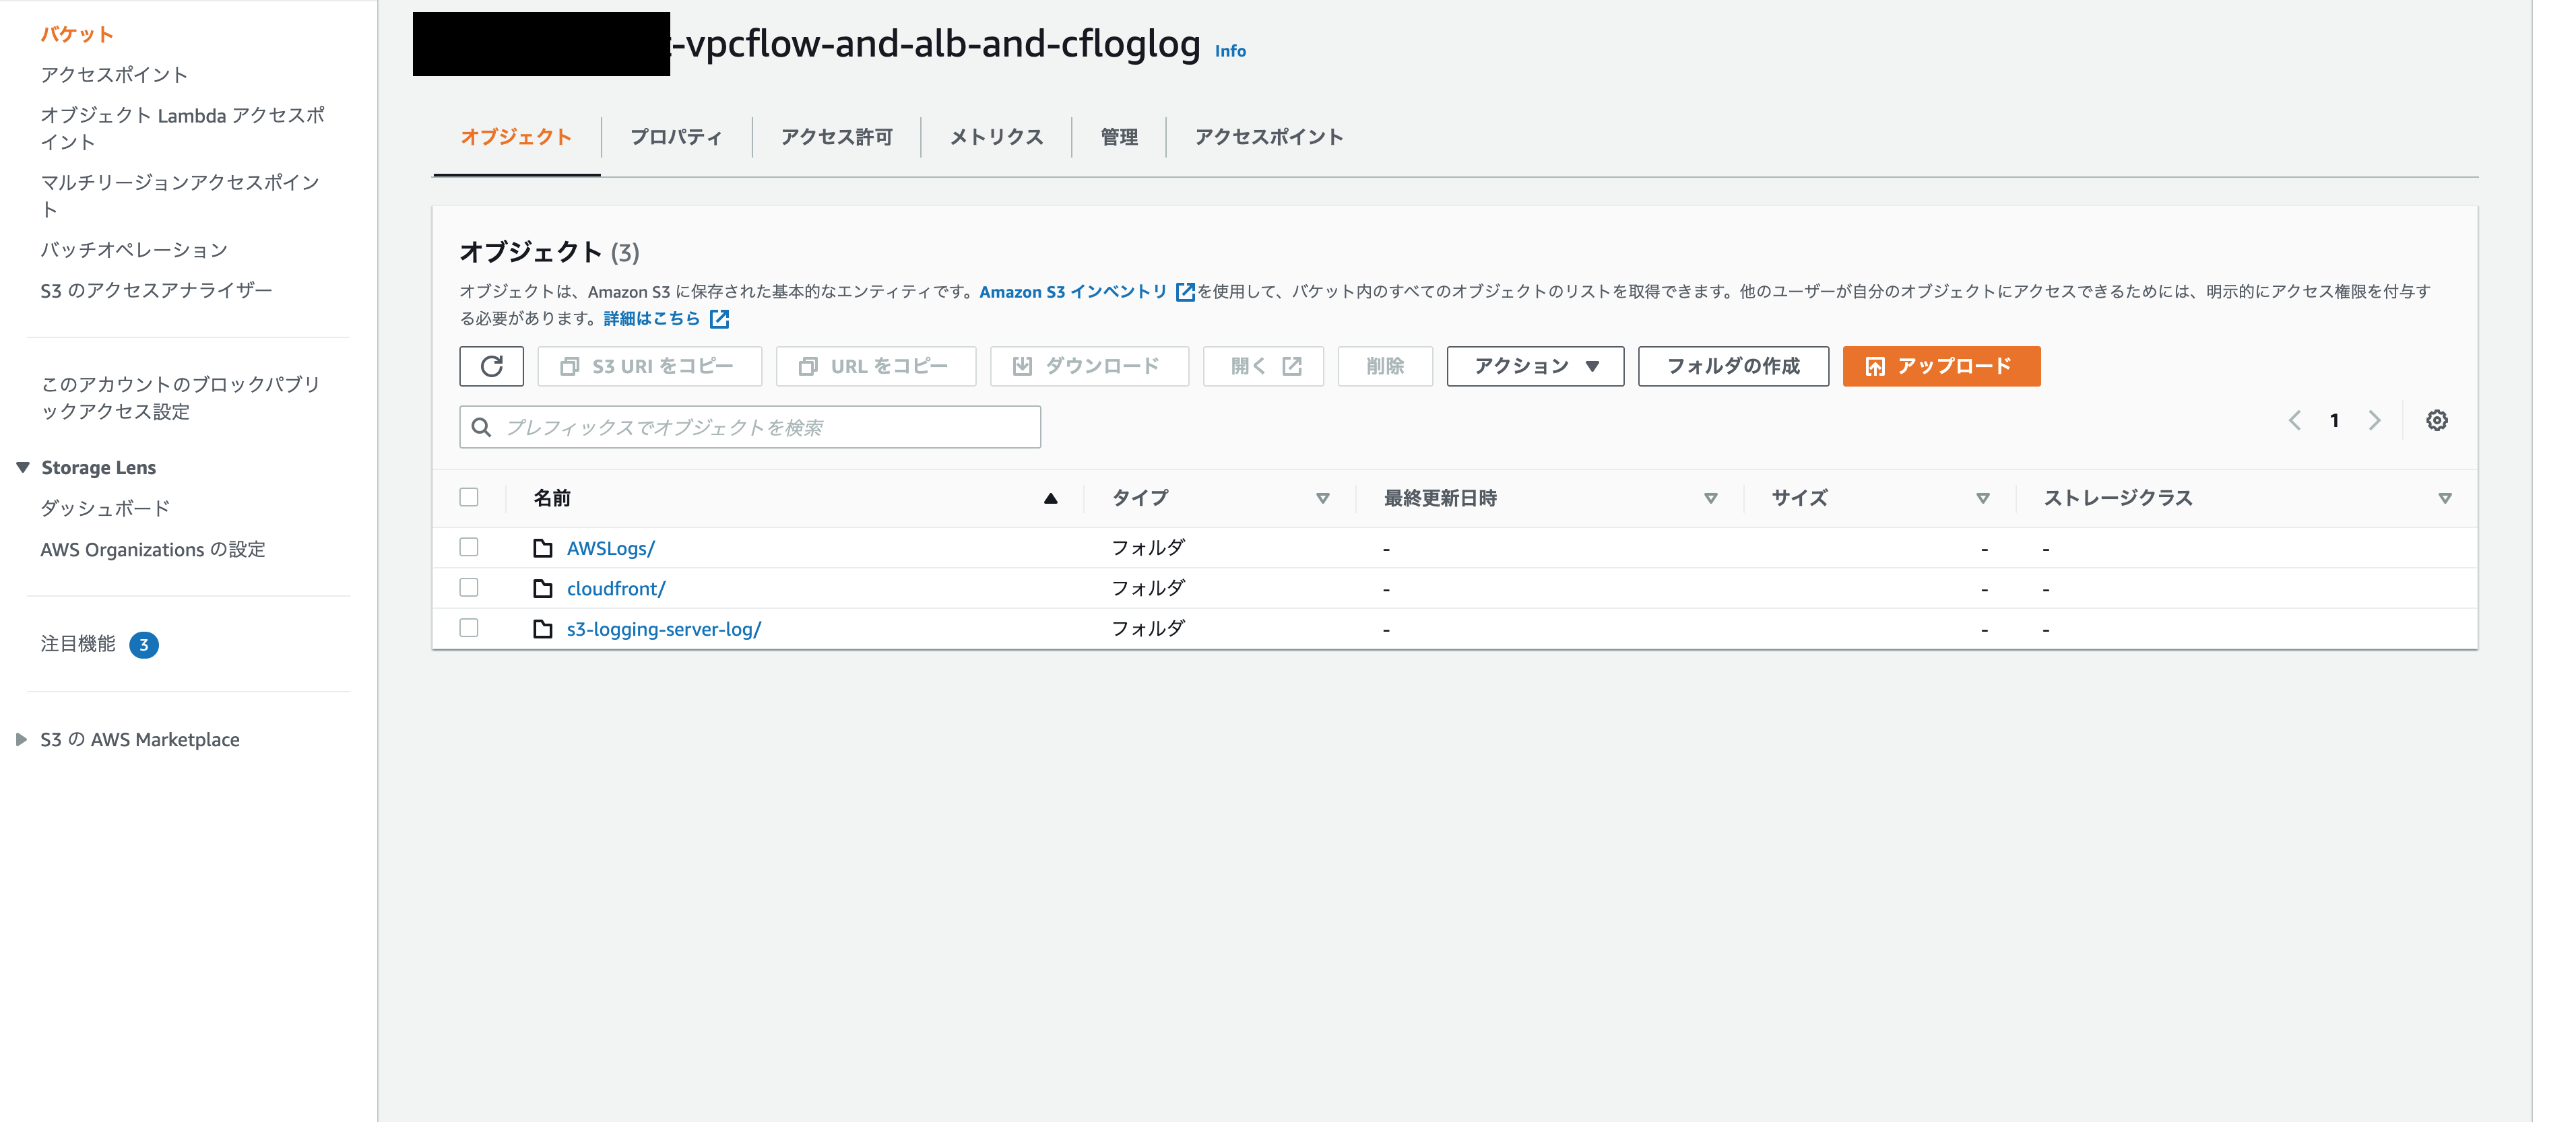
Task: Open the s3-logging-server-log/ folder link
Action: [x=664, y=628]
